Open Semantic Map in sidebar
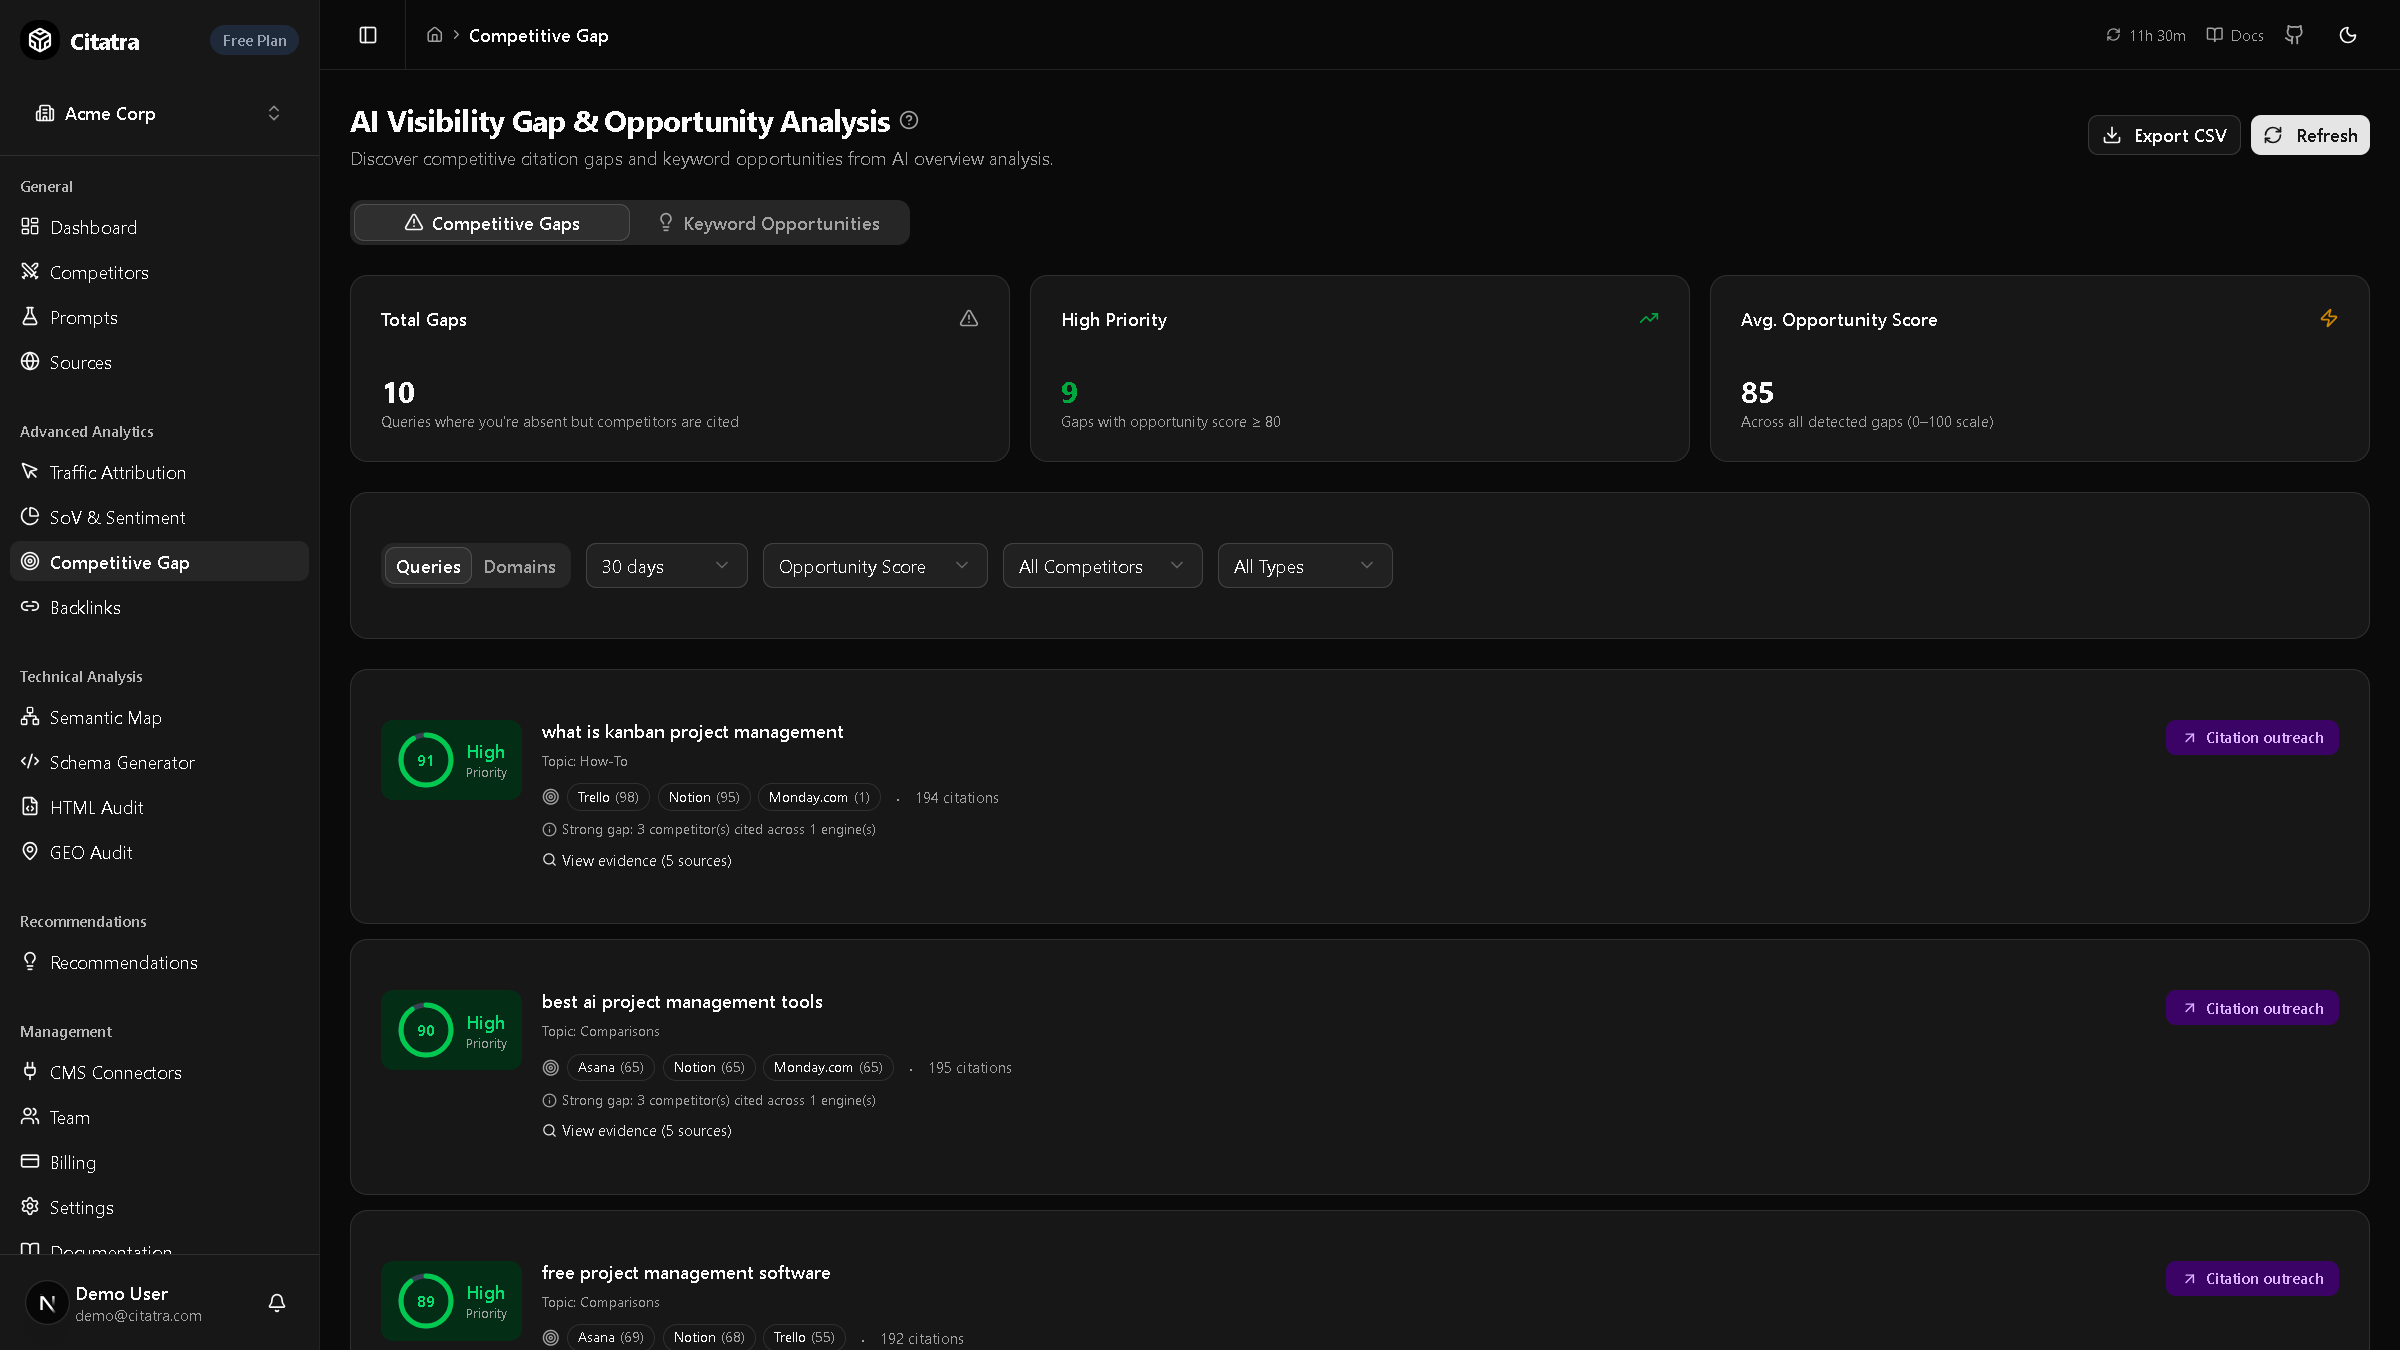 (x=105, y=717)
